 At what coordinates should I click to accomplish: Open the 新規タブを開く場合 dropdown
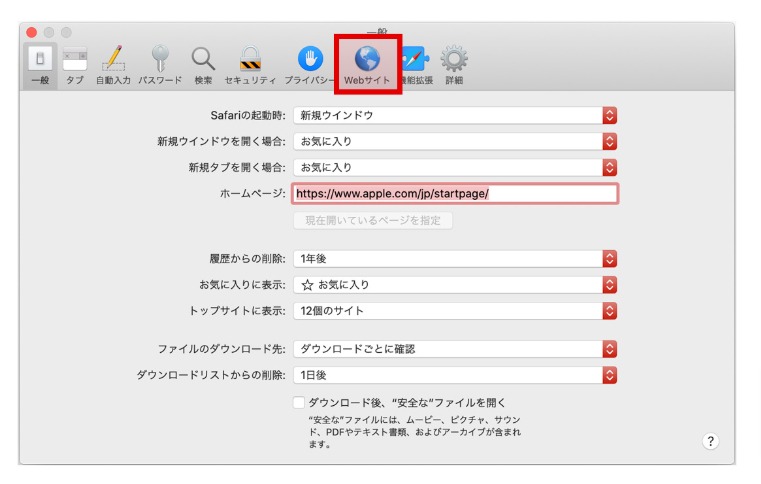[x=456, y=167]
